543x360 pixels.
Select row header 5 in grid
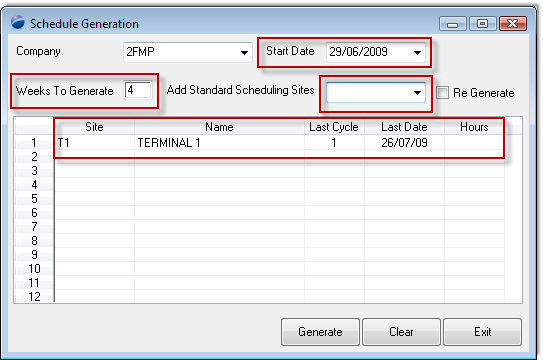34,199
